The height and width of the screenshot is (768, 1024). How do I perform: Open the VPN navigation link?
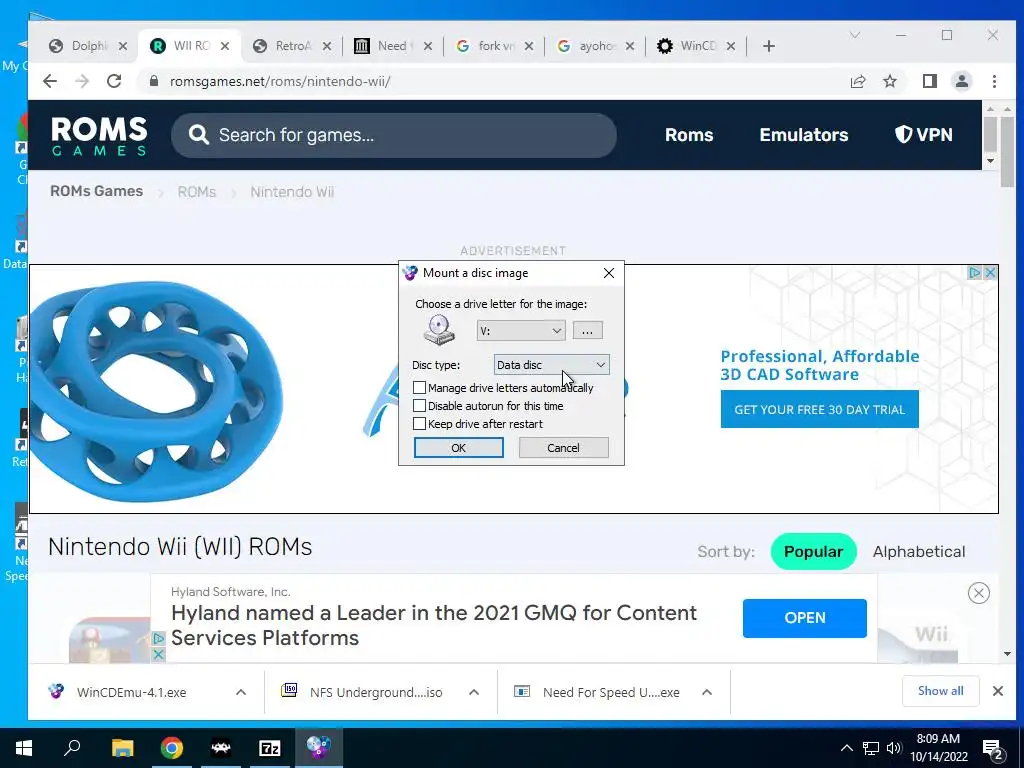tap(923, 135)
